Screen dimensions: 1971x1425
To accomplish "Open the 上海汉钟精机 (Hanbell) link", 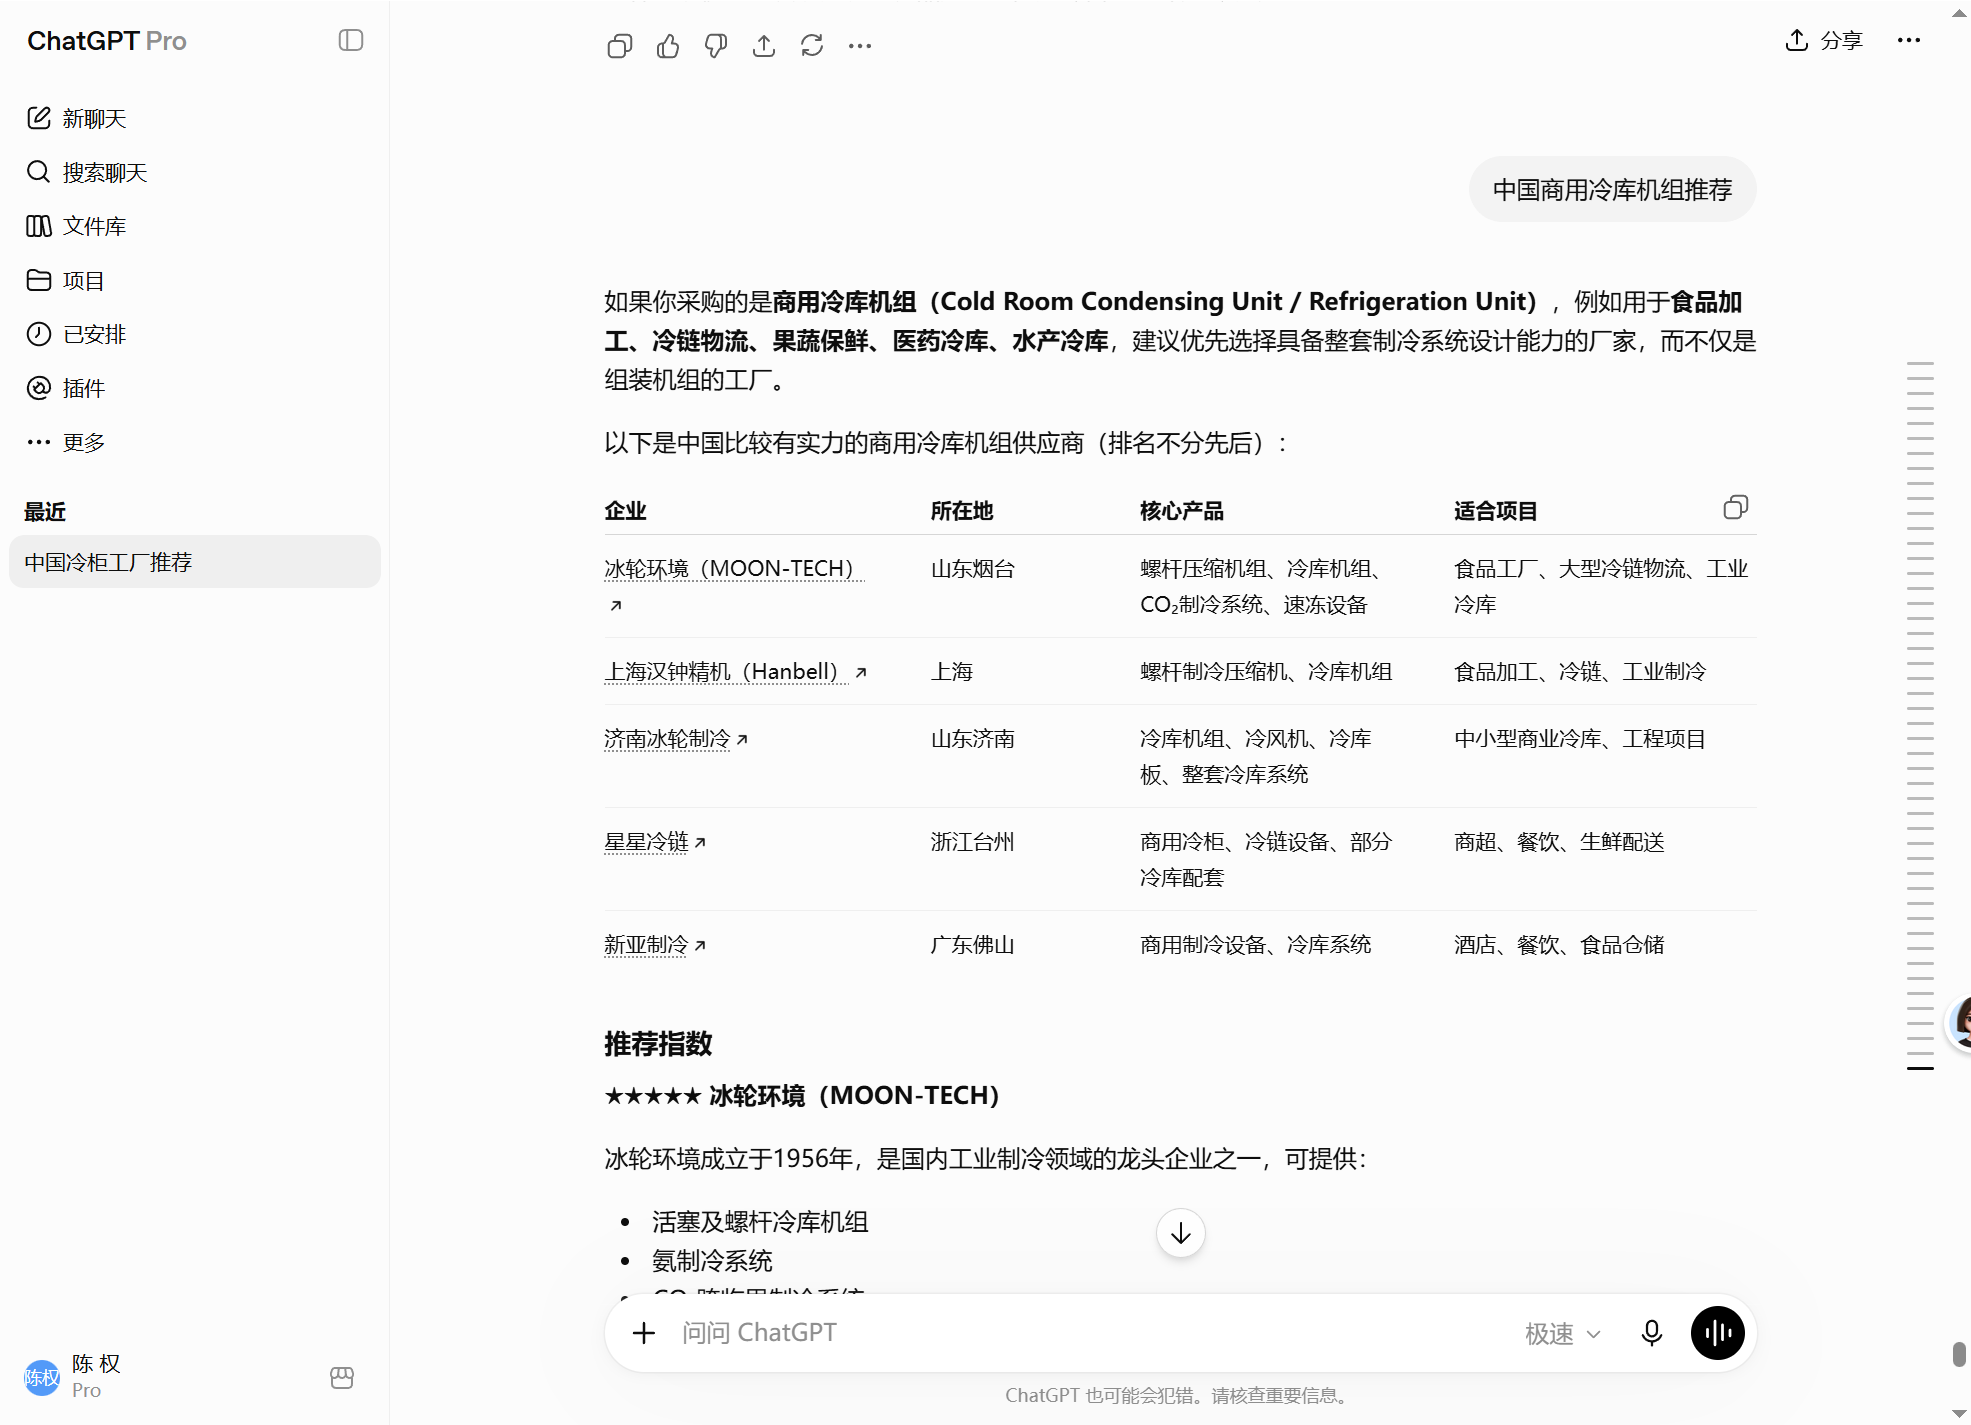I will (x=735, y=672).
